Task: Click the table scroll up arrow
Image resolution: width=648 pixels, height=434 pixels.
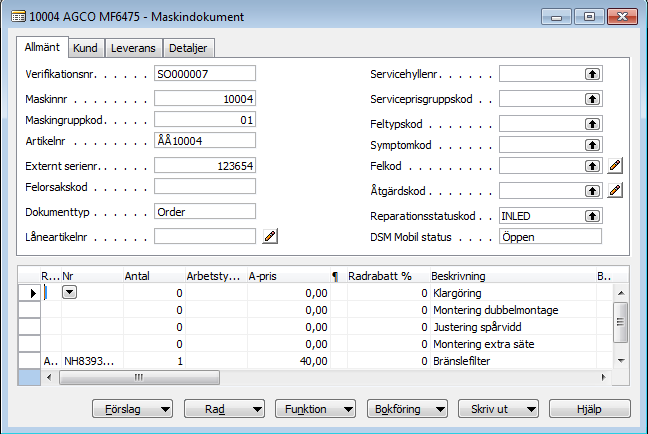Action: point(621,293)
